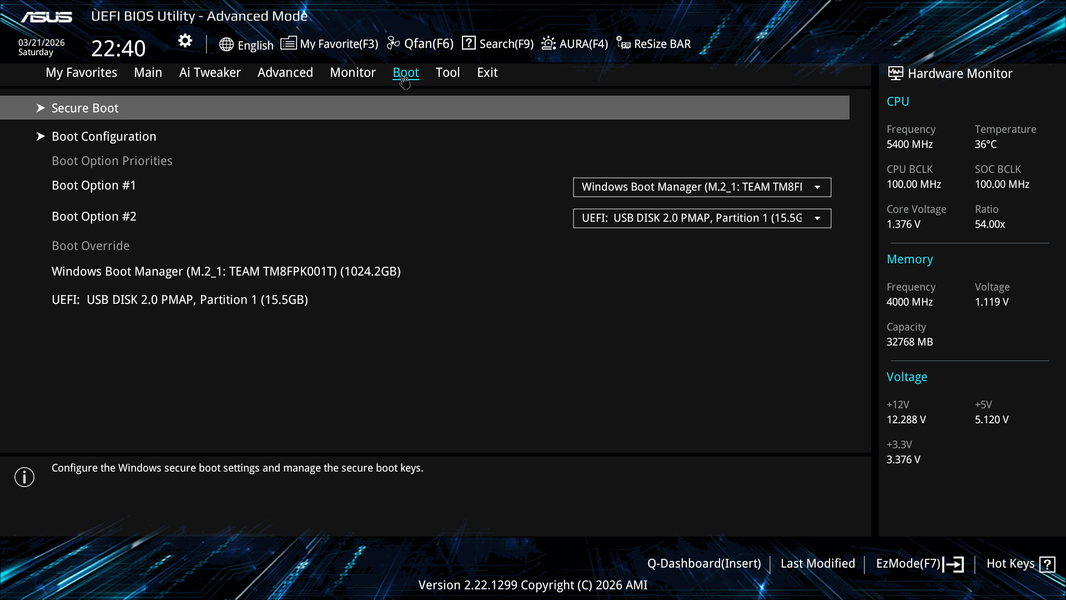Click Last Modified
The width and height of the screenshot is (1066, 600).
(817, 563)
